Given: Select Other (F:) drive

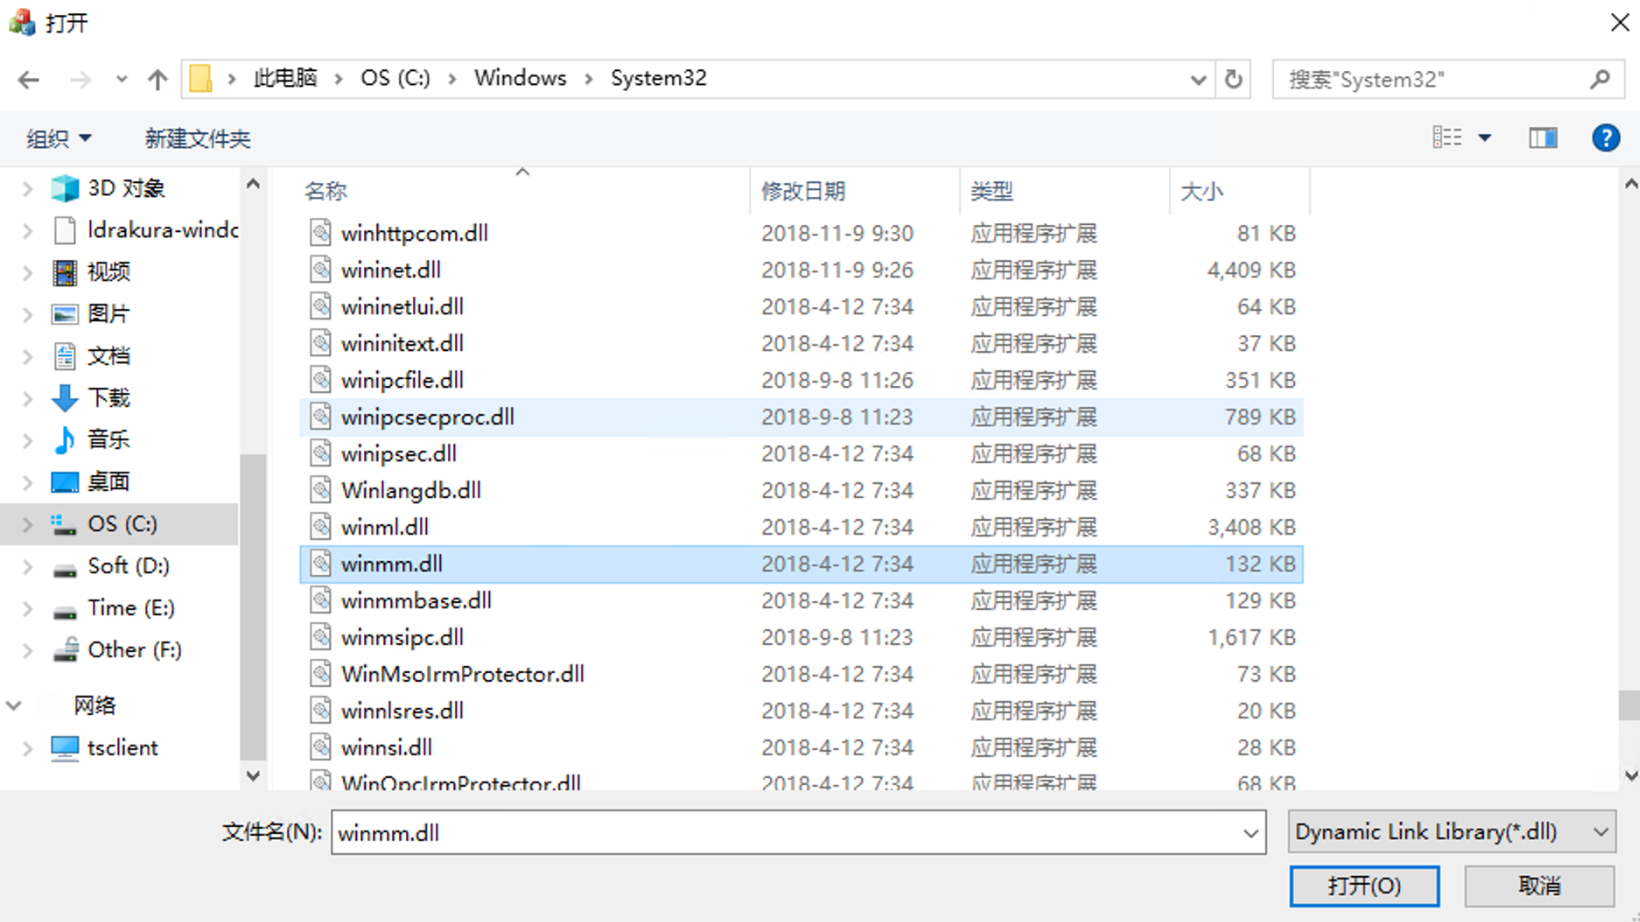Looking at the screenshot, I should (134, 650).
